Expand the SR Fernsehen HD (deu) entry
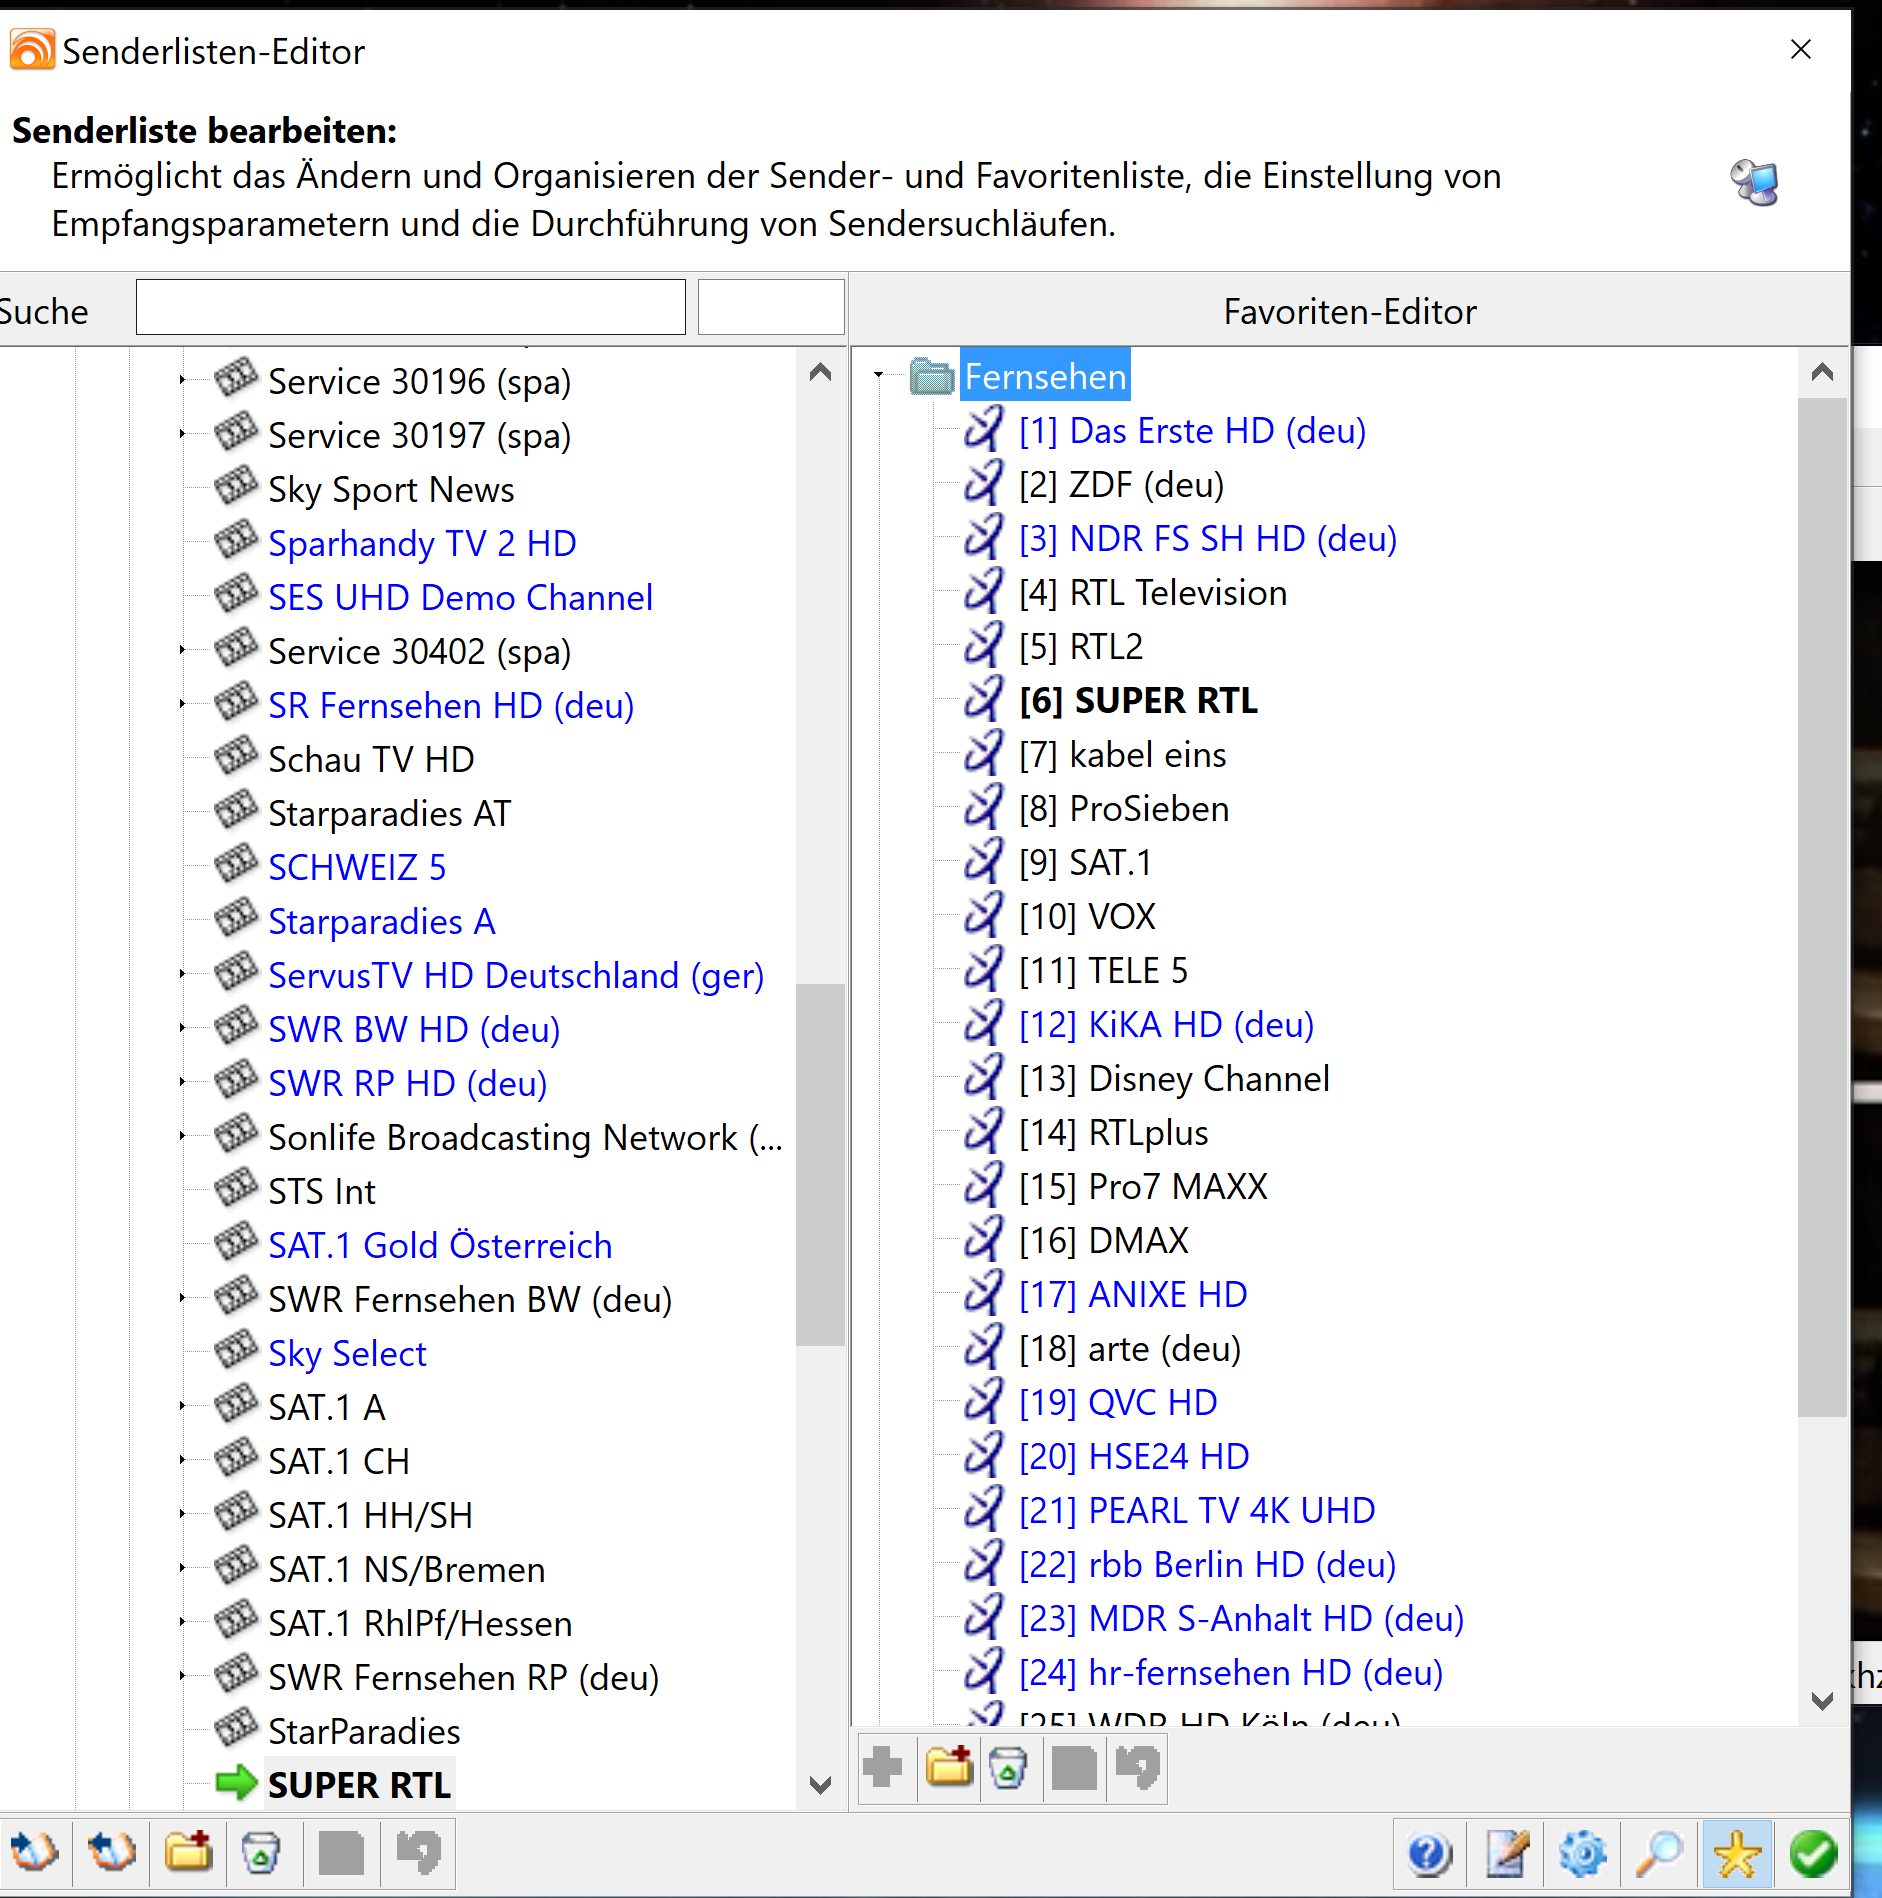1882x1898 pixels. coord(182,704)
